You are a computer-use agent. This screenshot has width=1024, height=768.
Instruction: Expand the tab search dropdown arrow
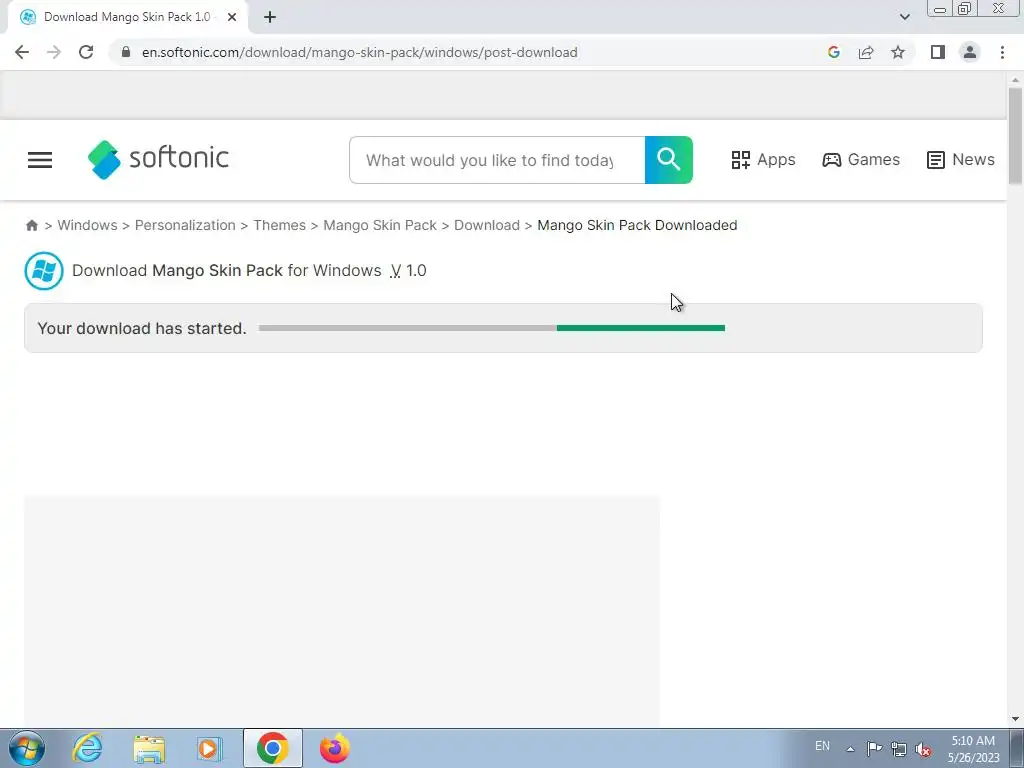coord(904,17)
